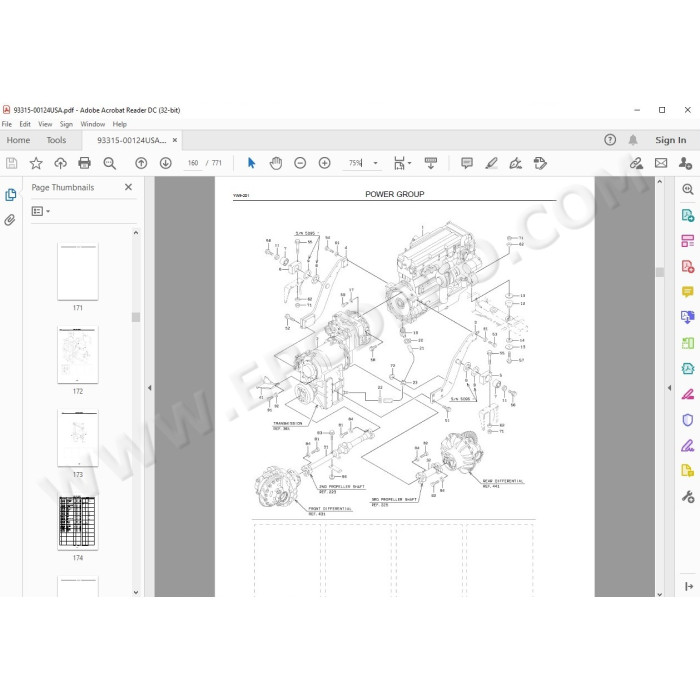
Task: Switch to the Home tab
Action: (18, 140)
